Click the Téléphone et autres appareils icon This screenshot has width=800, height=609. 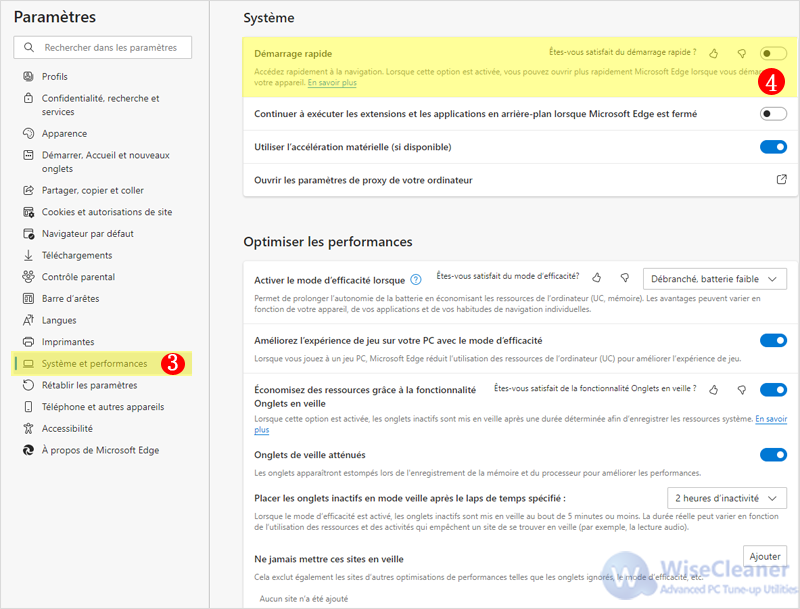pyautogui.click(x=29, y=407)
